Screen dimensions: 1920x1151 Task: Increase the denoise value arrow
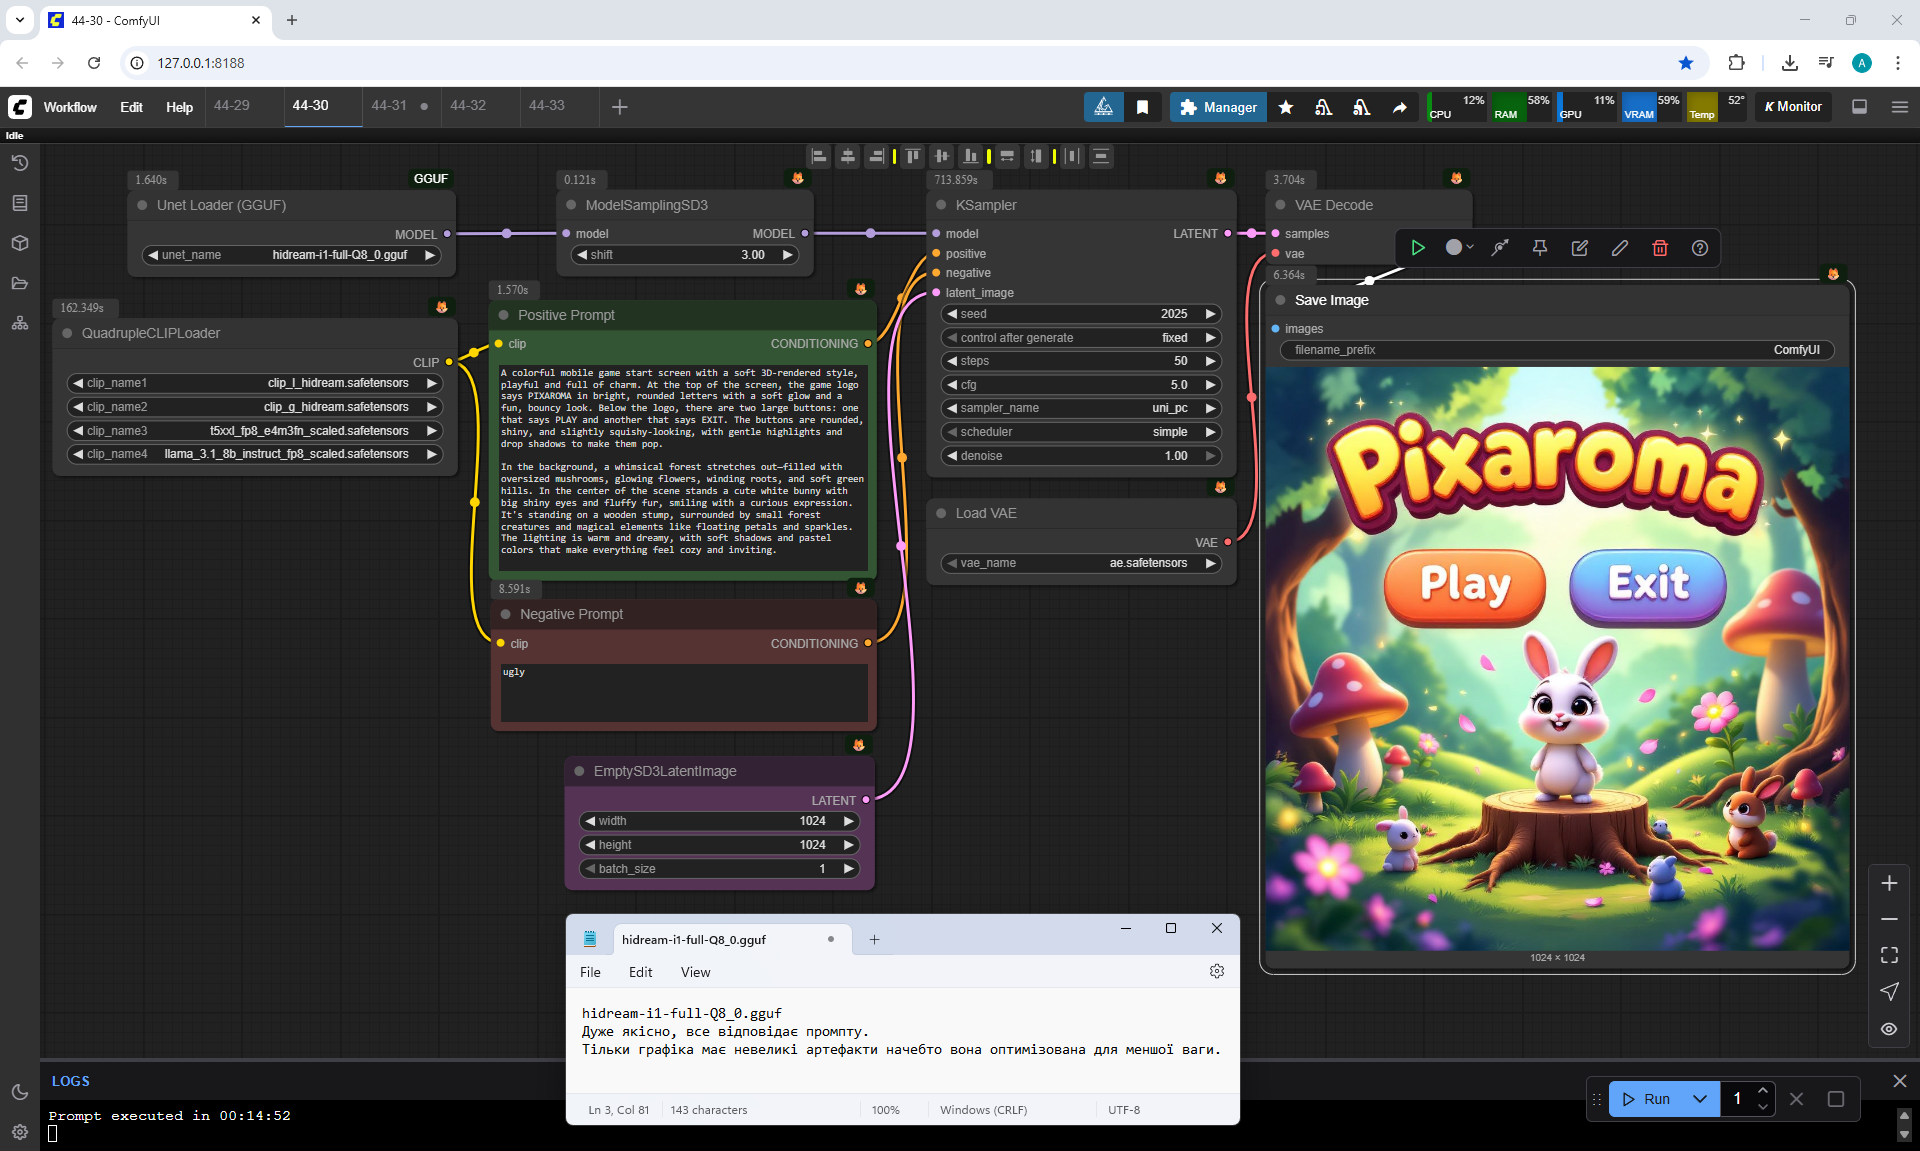point(1210,456)
